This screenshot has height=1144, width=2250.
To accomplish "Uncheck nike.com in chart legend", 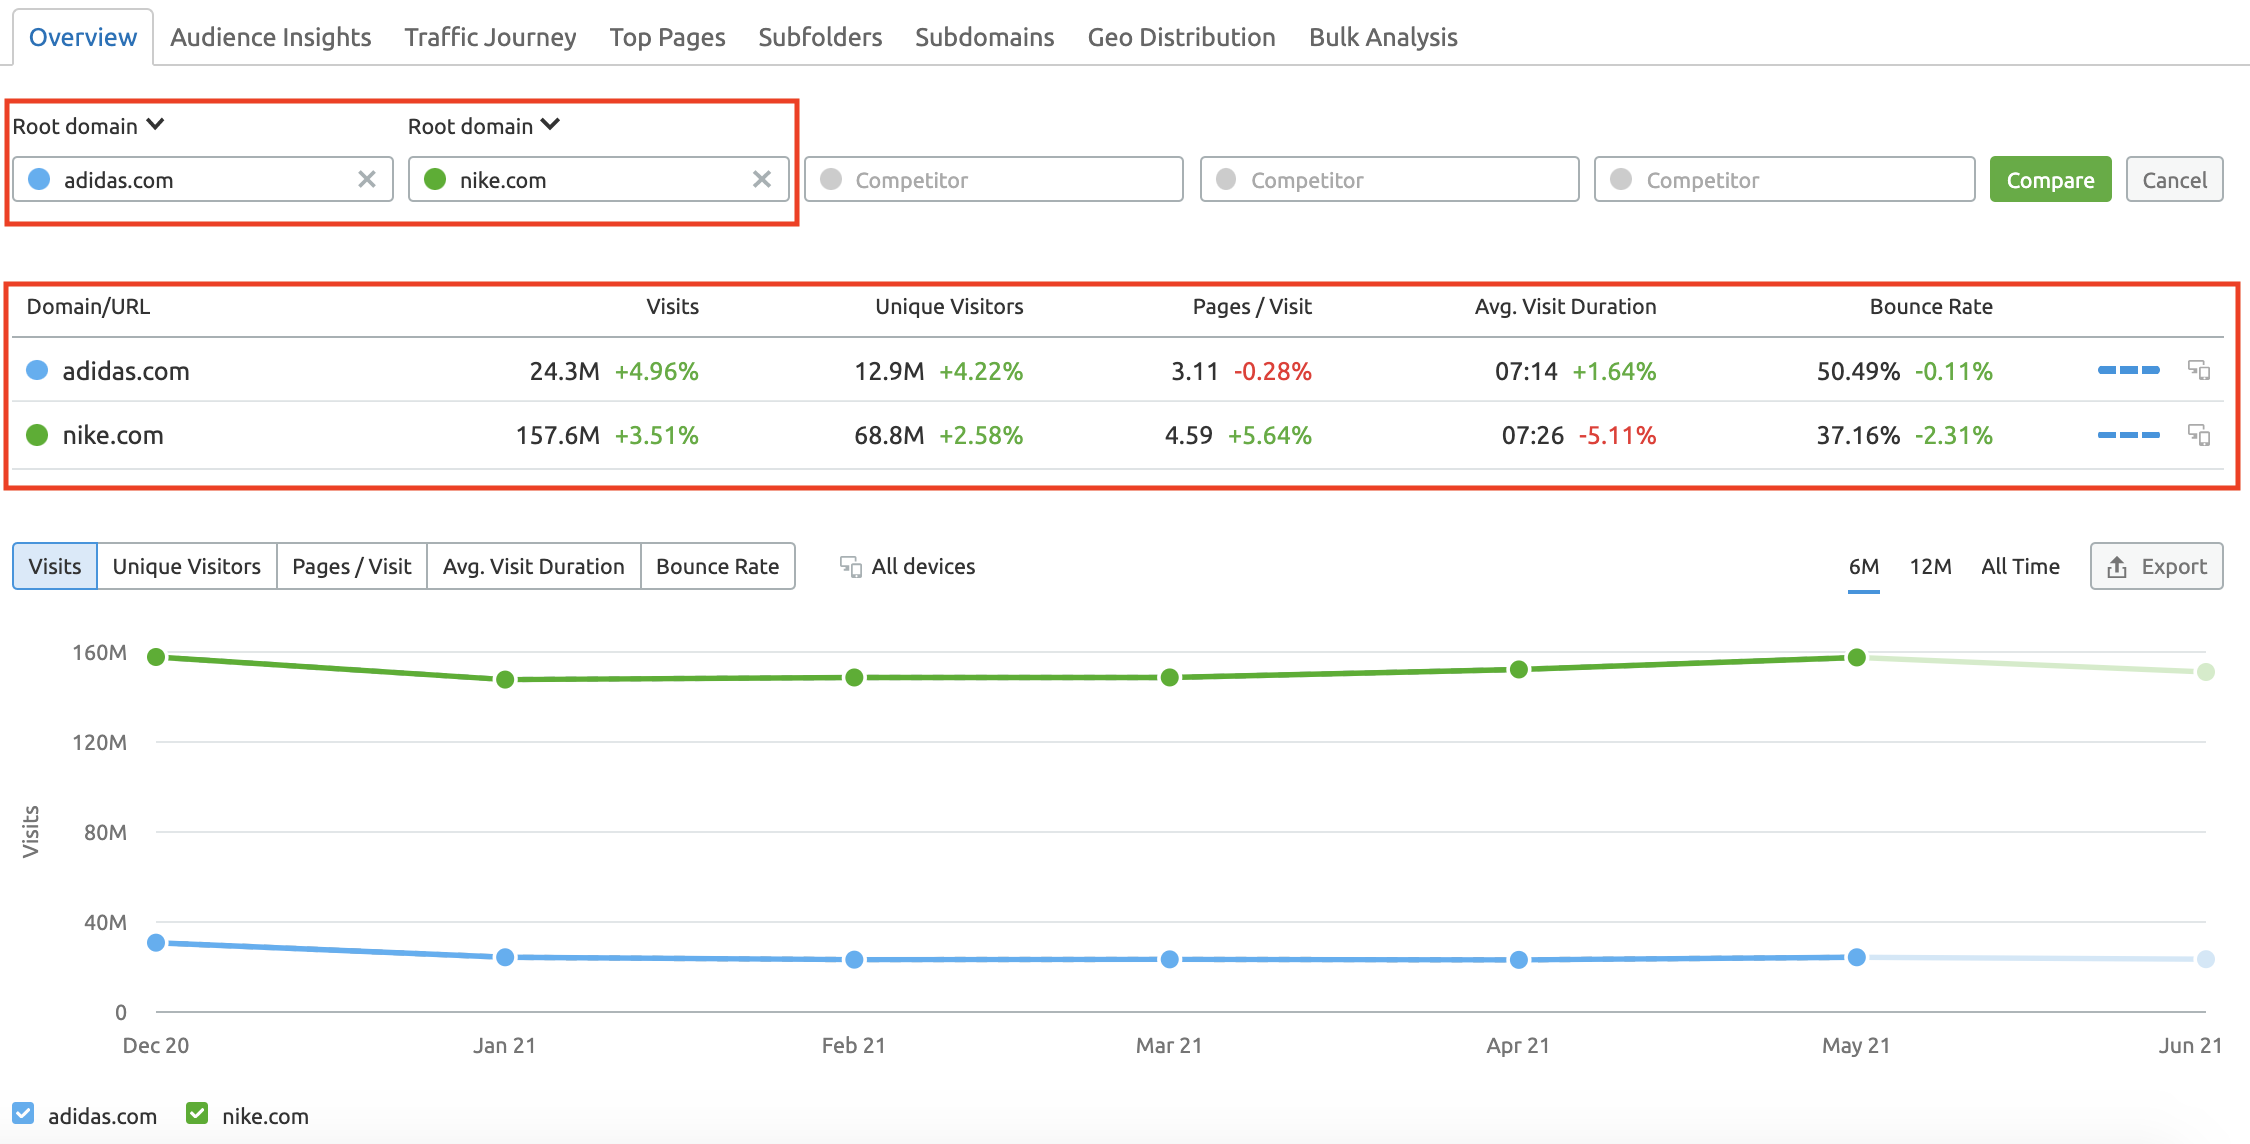I will [x=197, y=1113].
